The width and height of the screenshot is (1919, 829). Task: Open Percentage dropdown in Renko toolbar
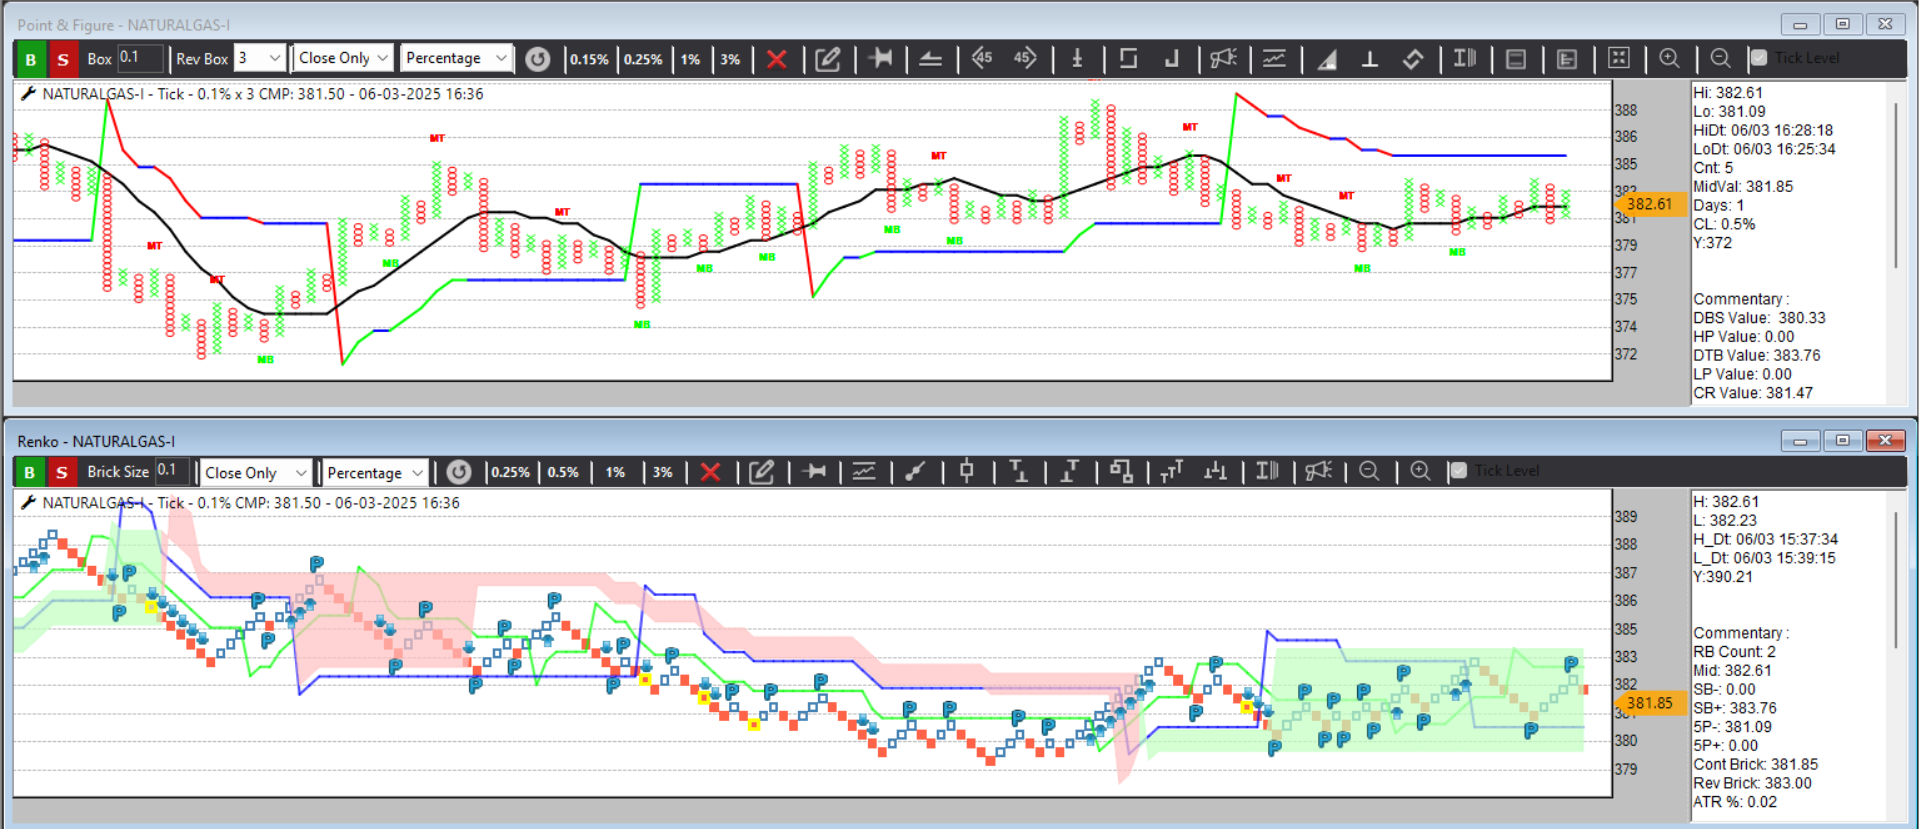pyautogui.click(x=375, y=472)
